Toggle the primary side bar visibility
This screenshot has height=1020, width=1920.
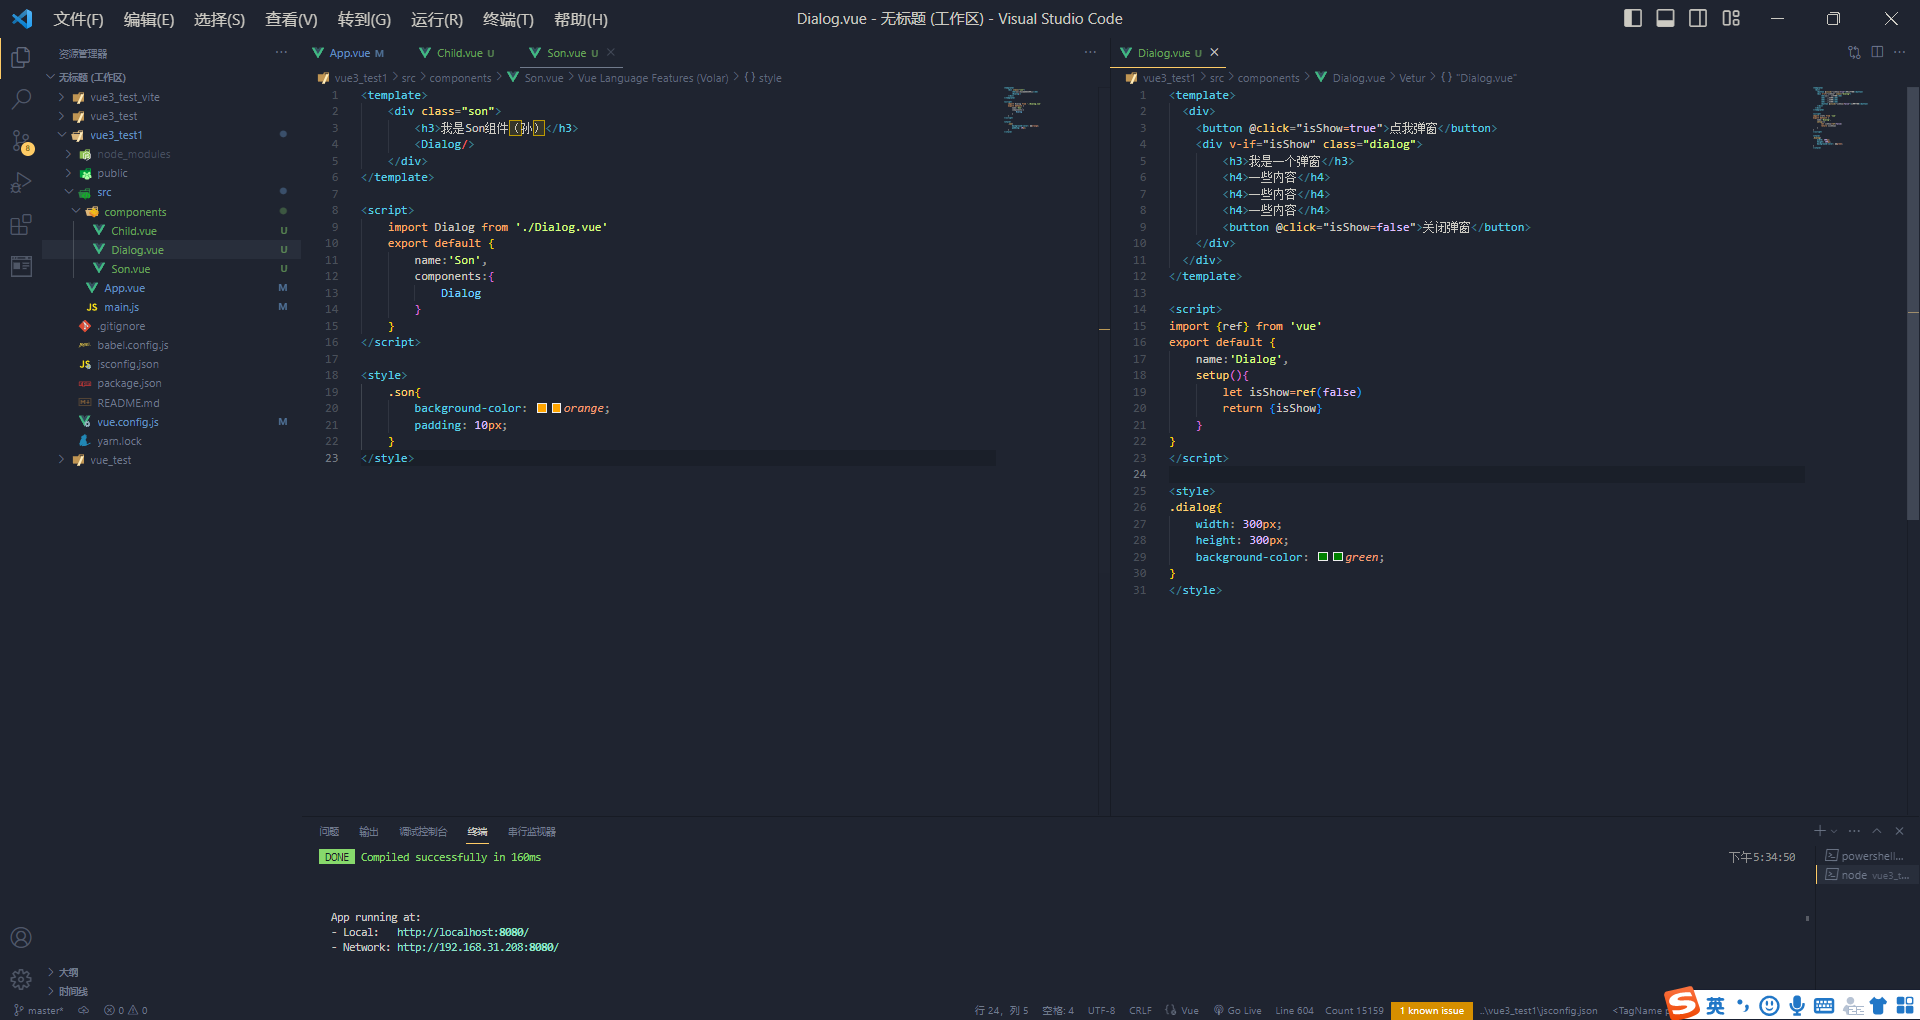pyautogui.click(x=1632, y=18)
